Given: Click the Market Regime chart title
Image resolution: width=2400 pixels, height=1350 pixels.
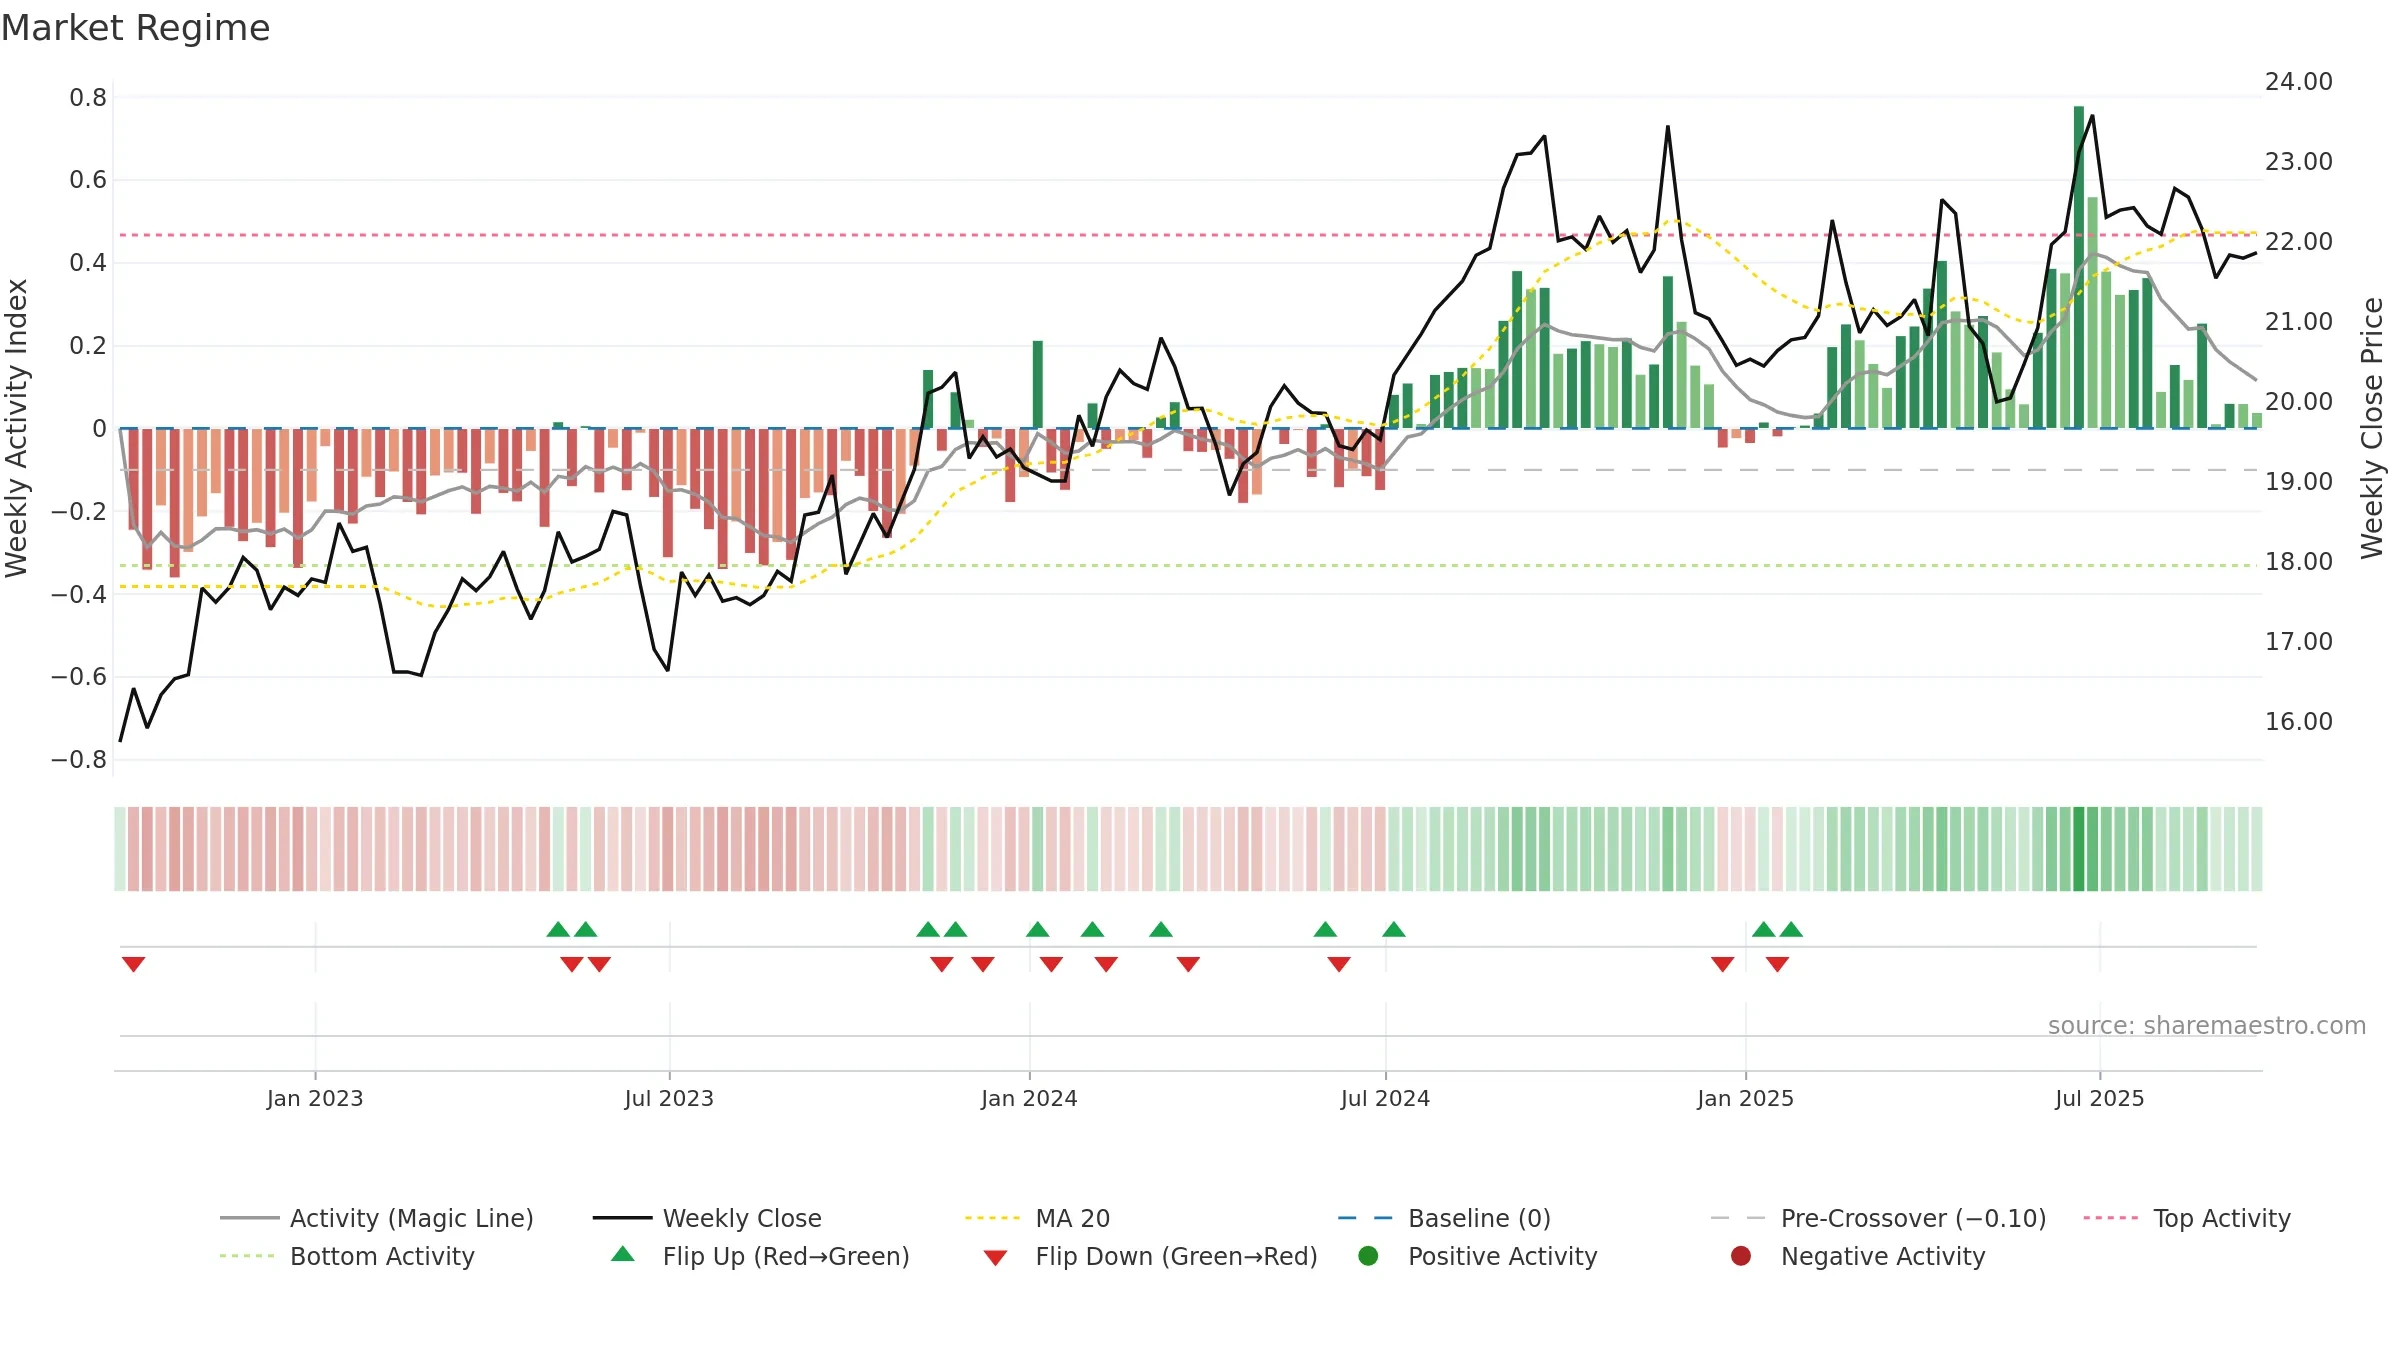Looking at the screenshot, I should coord(135,28).
